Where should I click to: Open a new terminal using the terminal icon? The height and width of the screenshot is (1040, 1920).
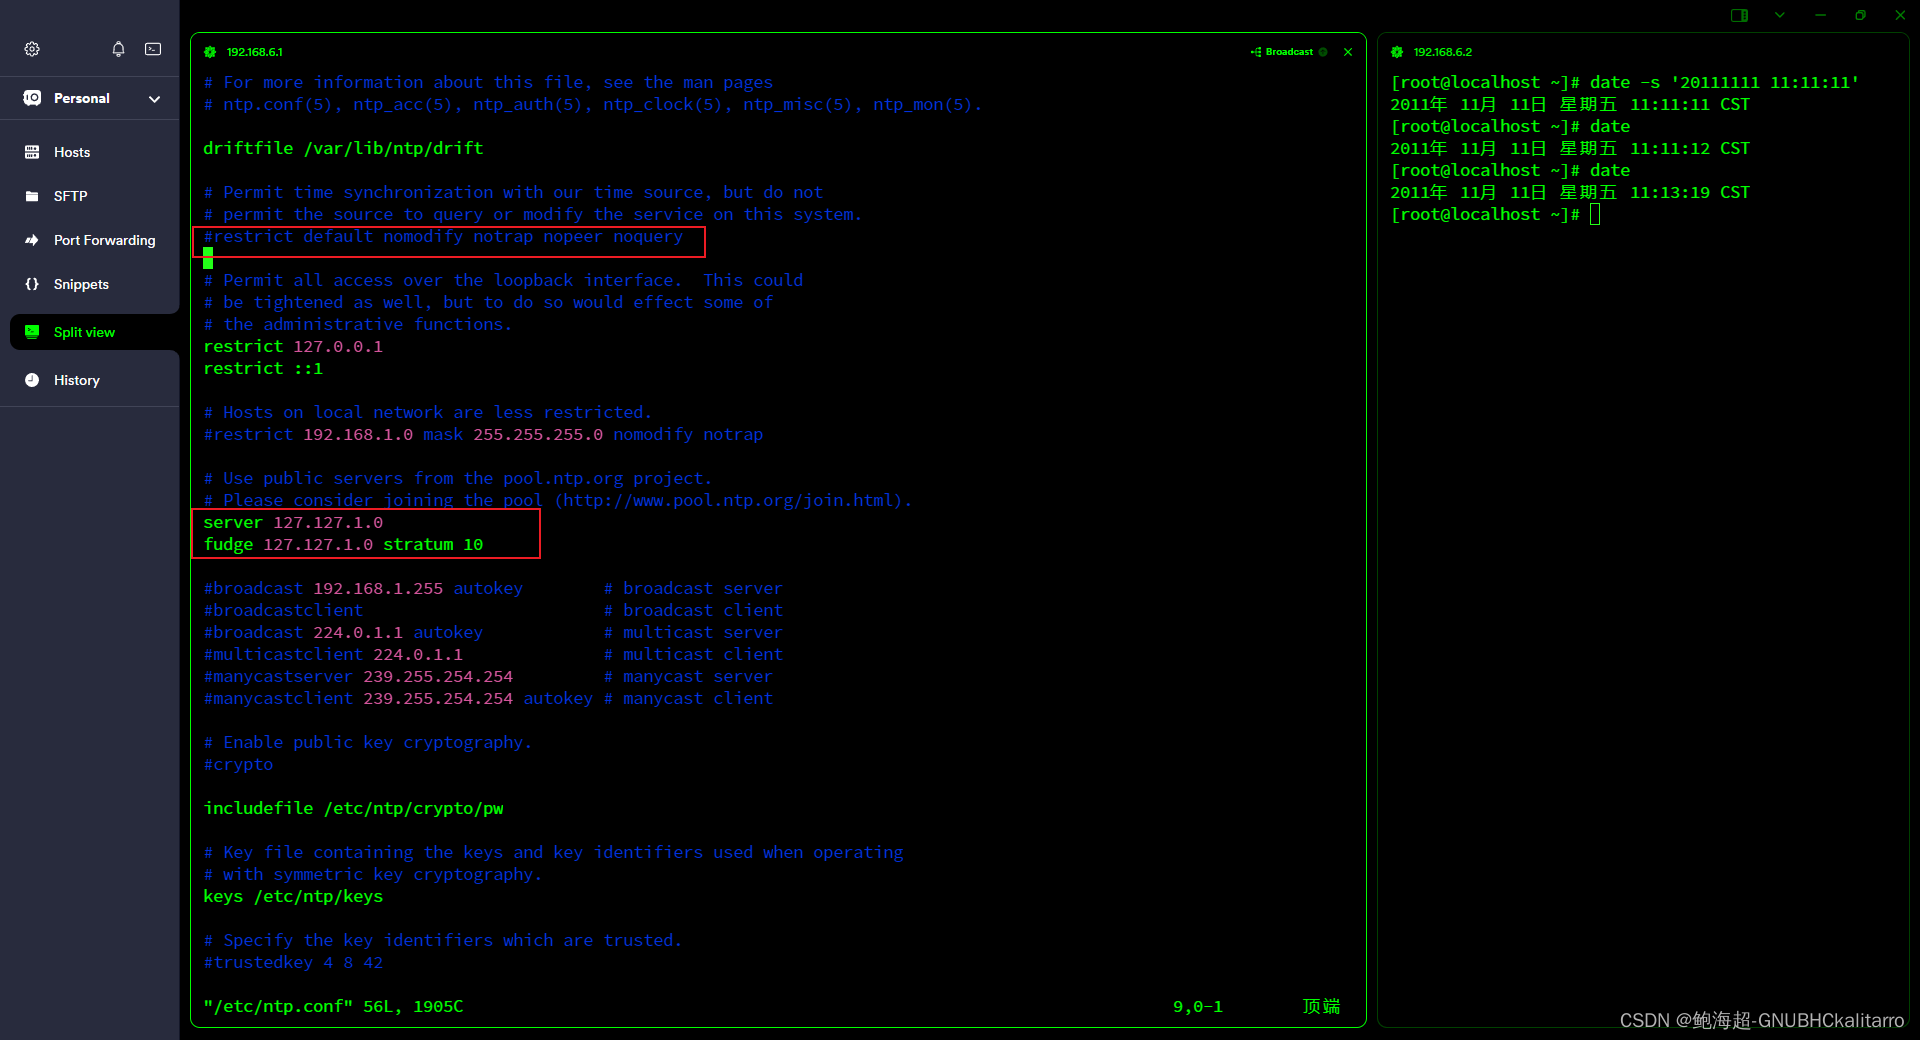(152, 48)
